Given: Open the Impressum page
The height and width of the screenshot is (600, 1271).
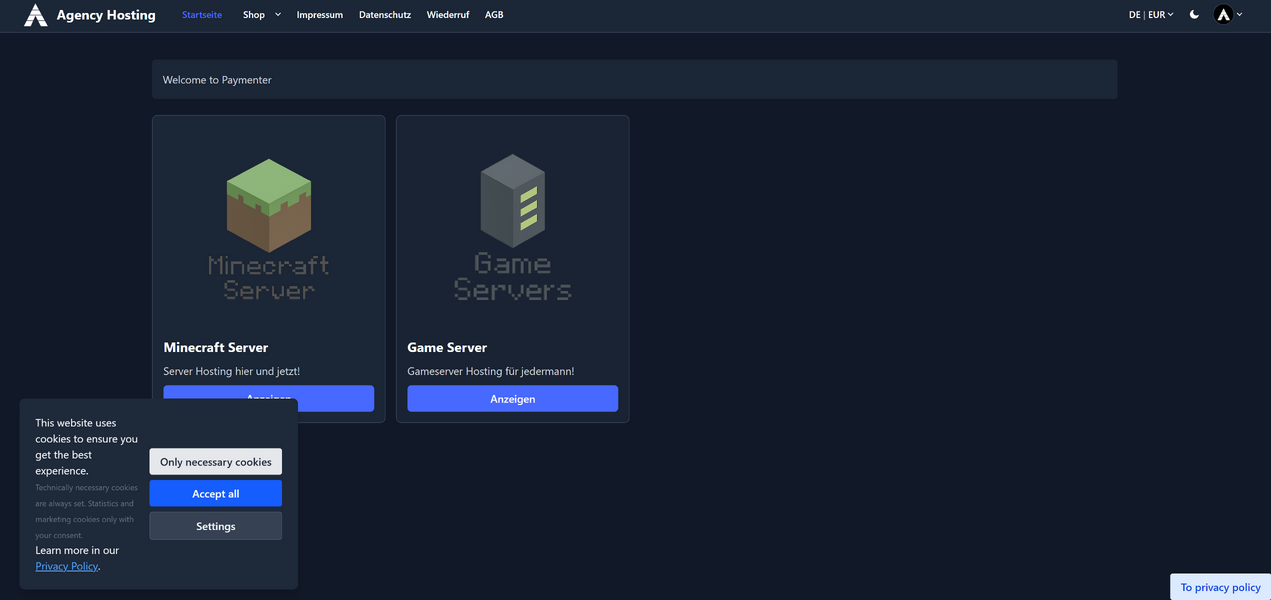Looking at the screenshot, I should click(320, 15).
